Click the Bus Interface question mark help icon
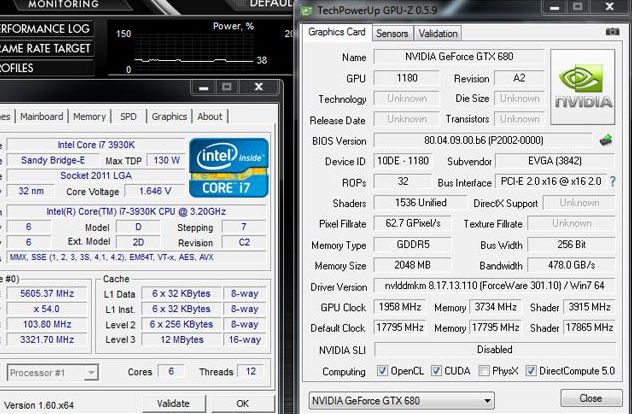Screen dimensions: 632x414 point(613,181)
